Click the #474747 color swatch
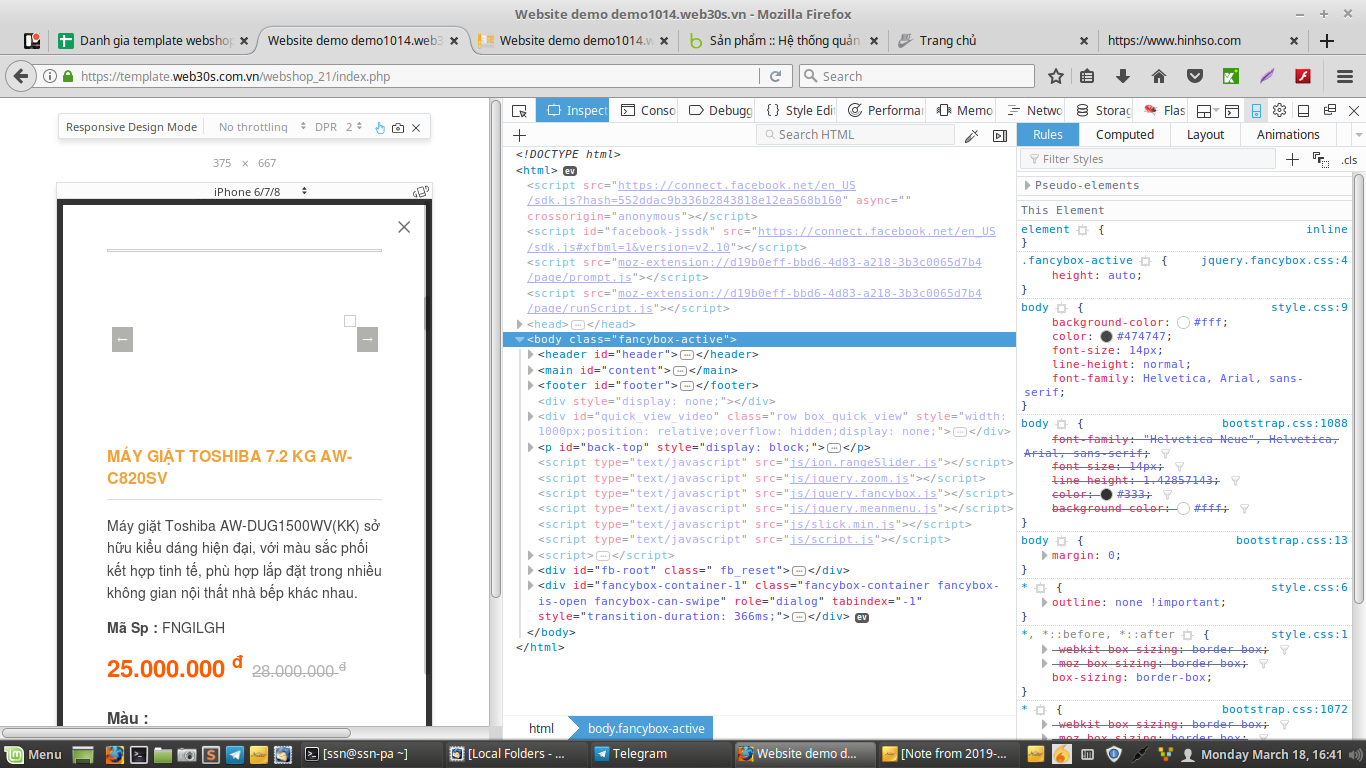The image size is (1366, 768). [1106, 337]
